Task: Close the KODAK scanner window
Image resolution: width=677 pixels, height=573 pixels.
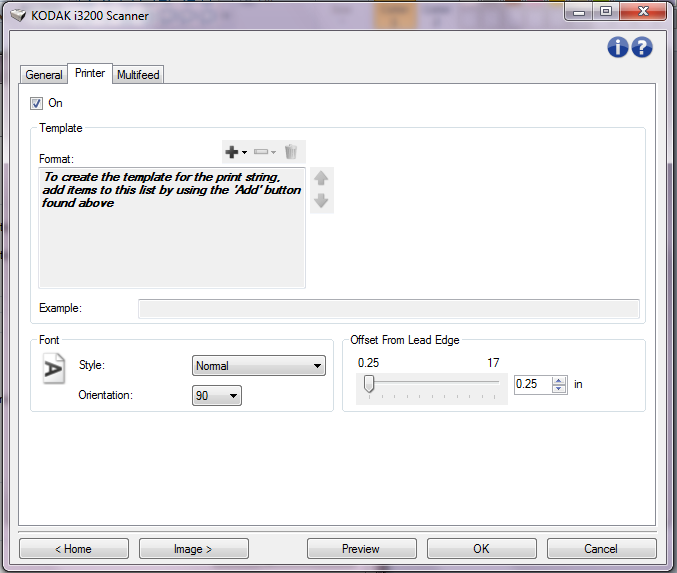Action: [643, 12]
